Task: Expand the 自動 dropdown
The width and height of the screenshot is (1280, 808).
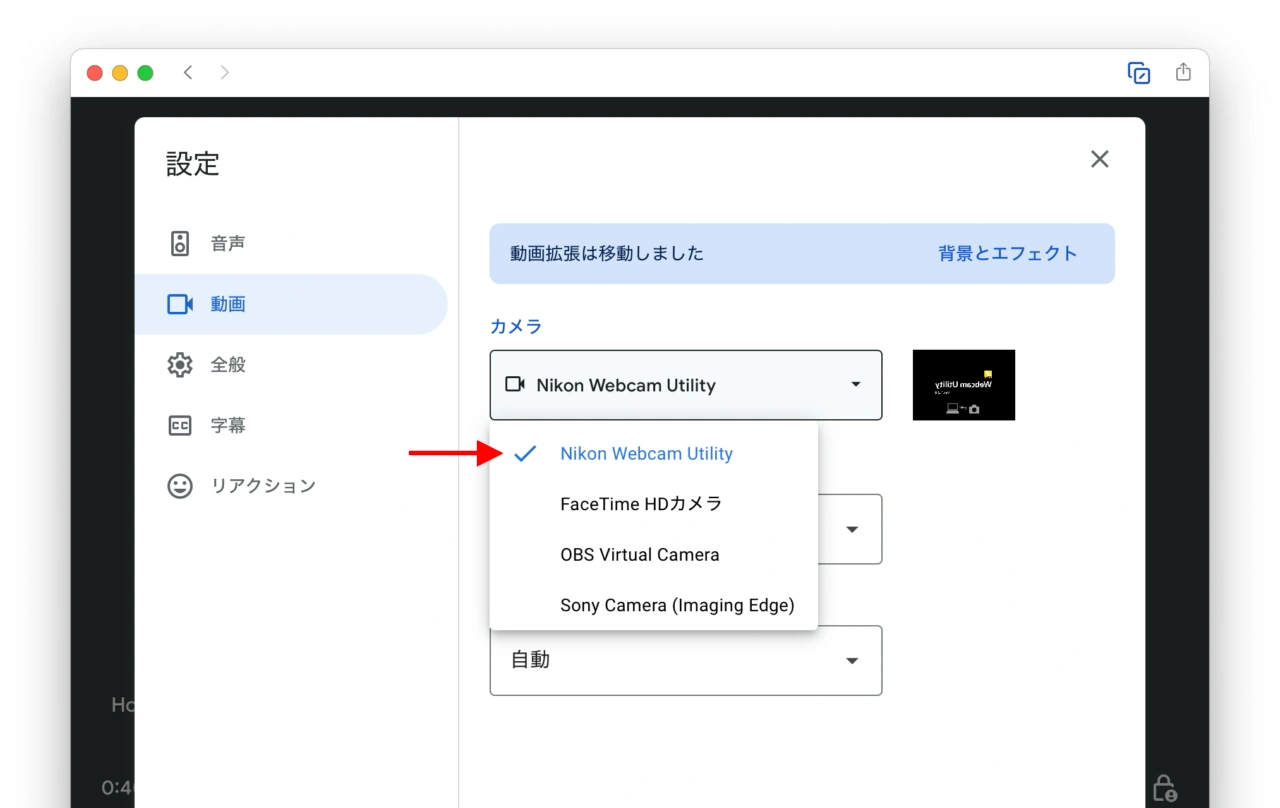Action: 685,660
